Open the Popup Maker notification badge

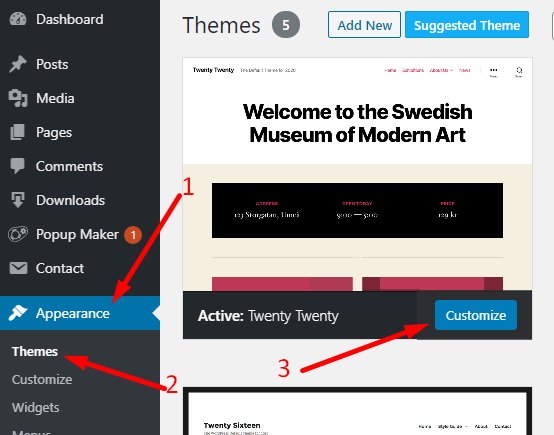(133, 235)
